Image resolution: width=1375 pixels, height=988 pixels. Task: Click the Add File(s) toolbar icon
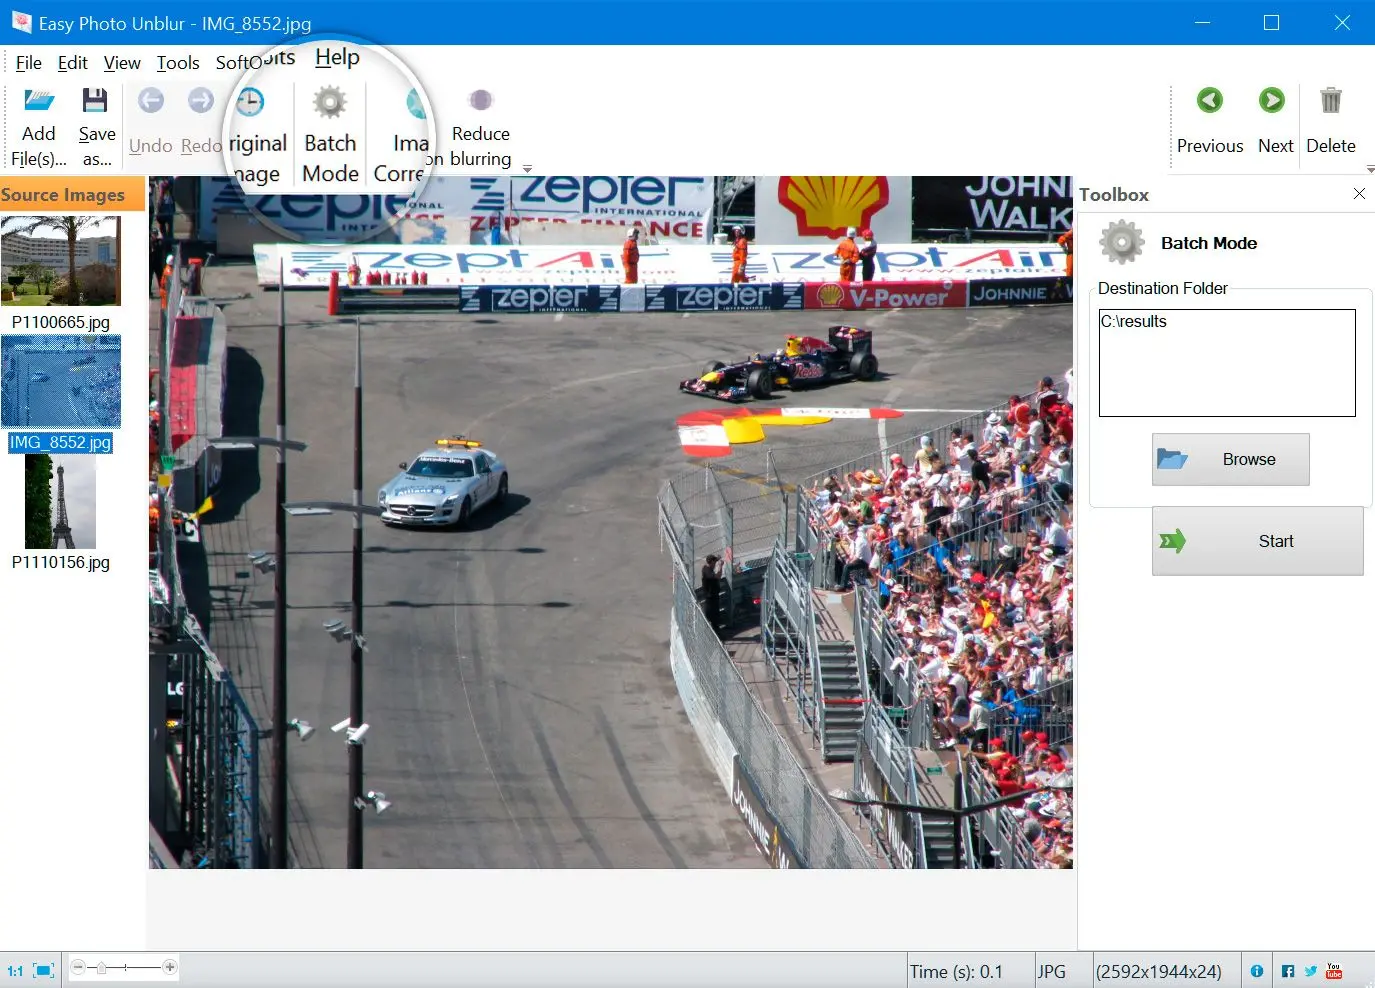click(39, 101)
